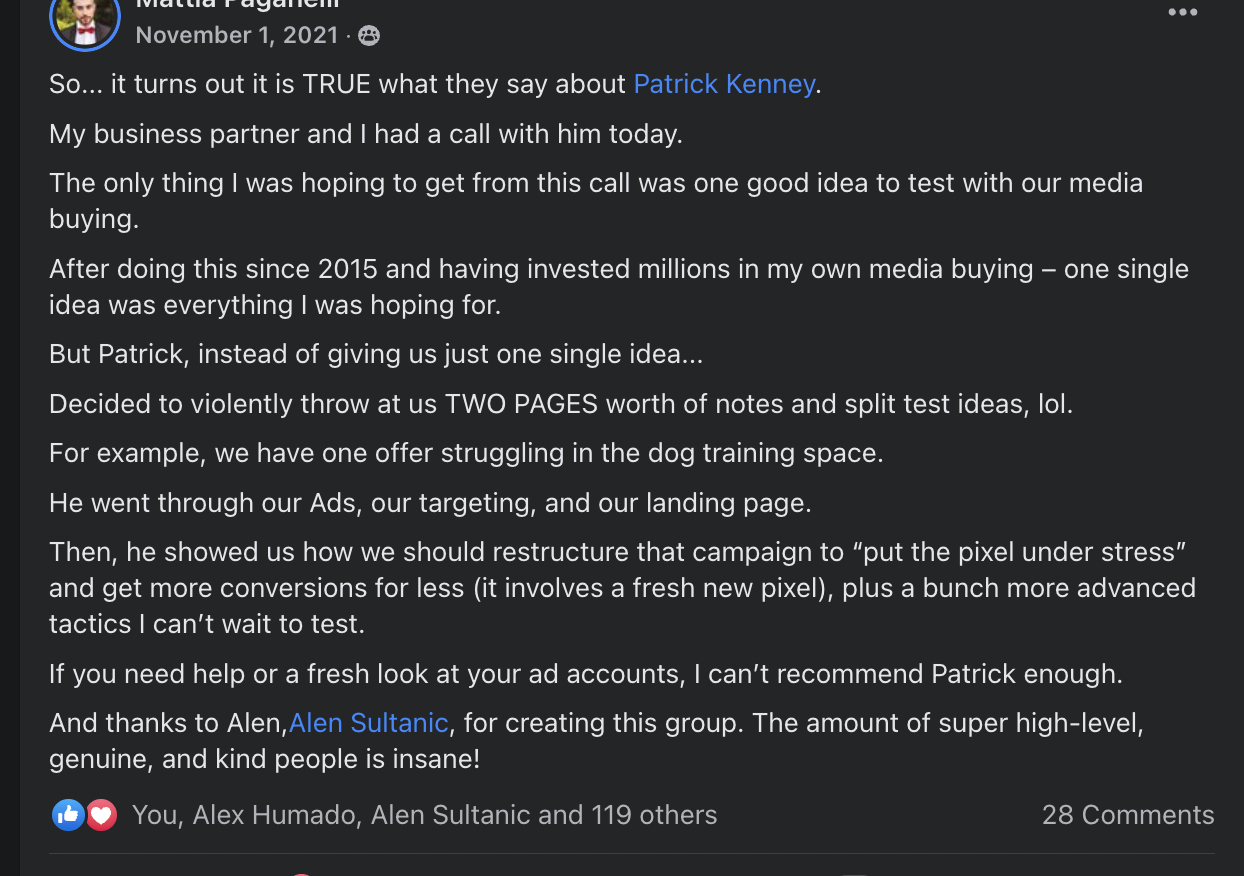This screenshot has height=876, width=1244.
Task: Click the line 'He went through our Ads'
Action: tap(430, 502)
